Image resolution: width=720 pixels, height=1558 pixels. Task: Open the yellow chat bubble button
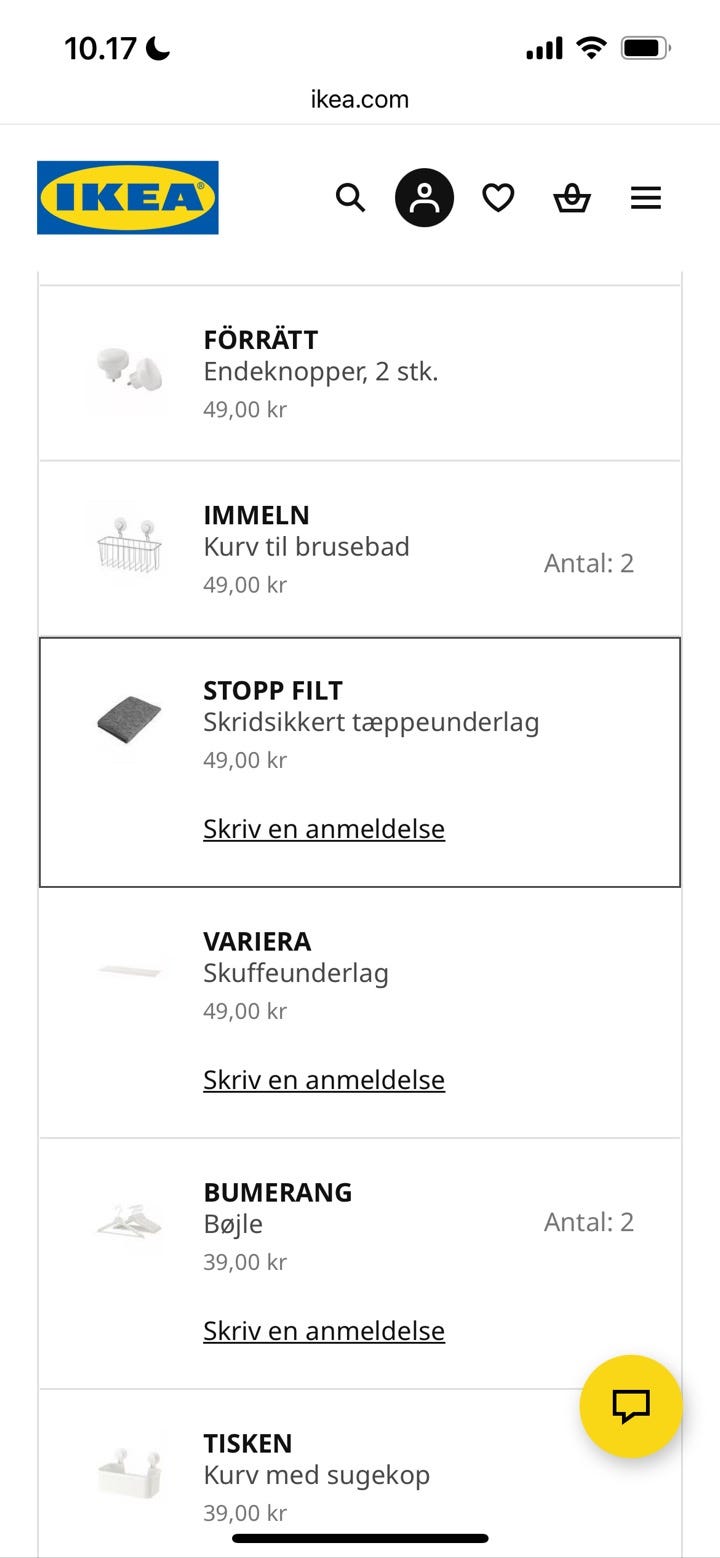pyautogui.click(x=631, y=1405)
